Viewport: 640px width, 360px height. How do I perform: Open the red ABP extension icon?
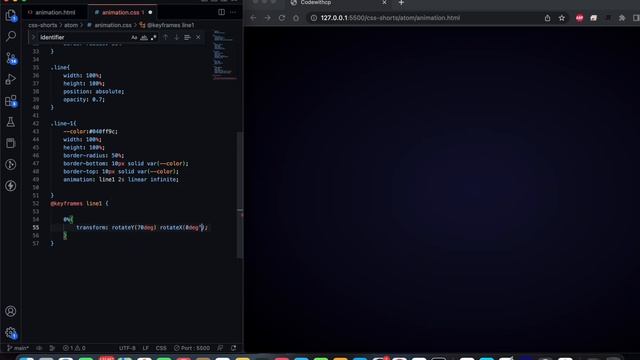coord(580,18)
